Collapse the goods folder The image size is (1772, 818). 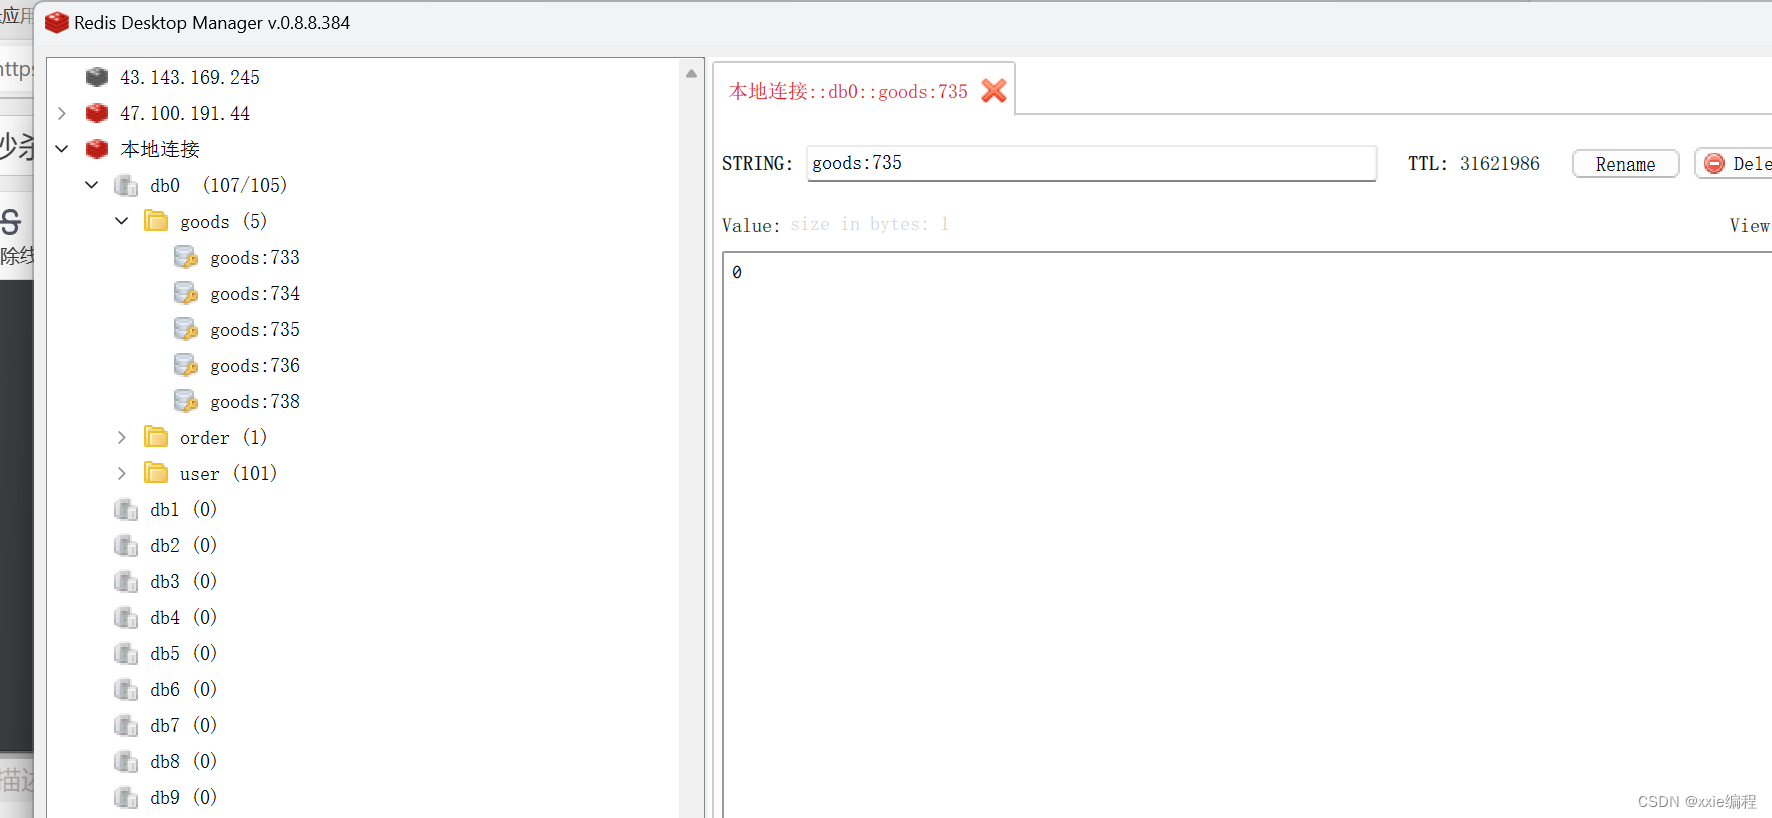click(x=122, y=221)
